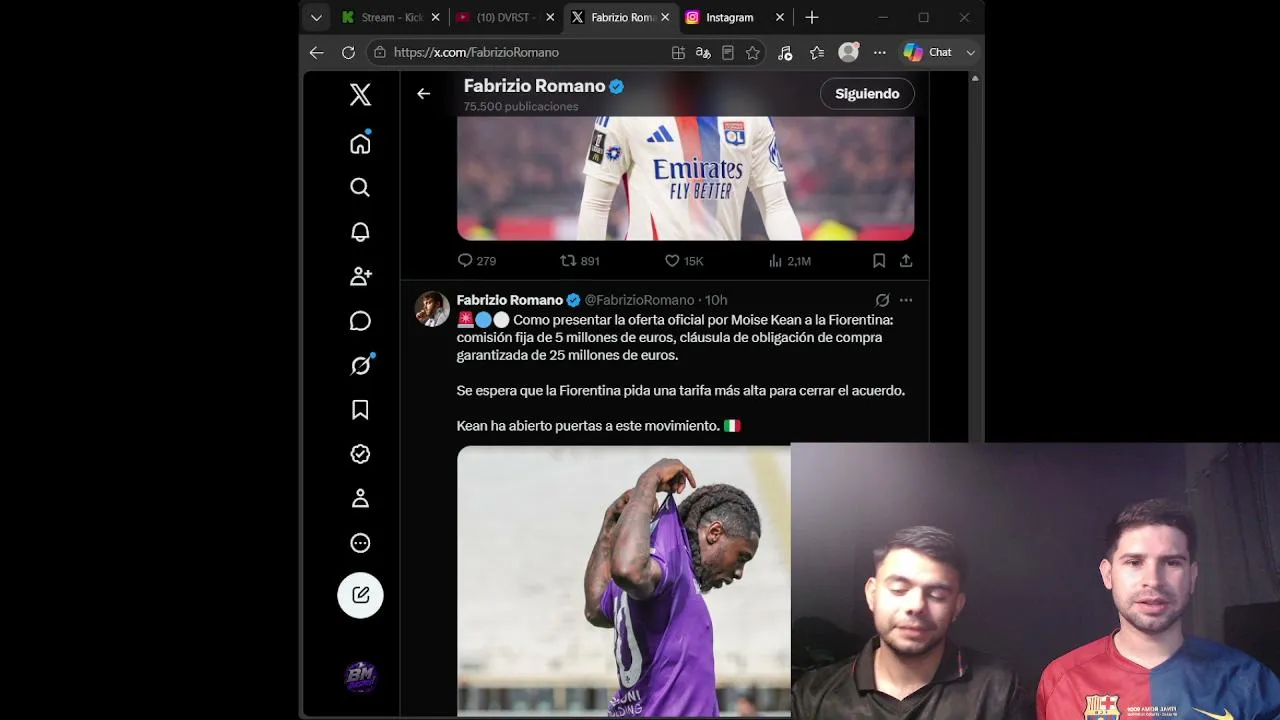This screenshot has height=720, width=1280.
Task: Open Messages chat bubble in sidebar
Action: point(360,321)
